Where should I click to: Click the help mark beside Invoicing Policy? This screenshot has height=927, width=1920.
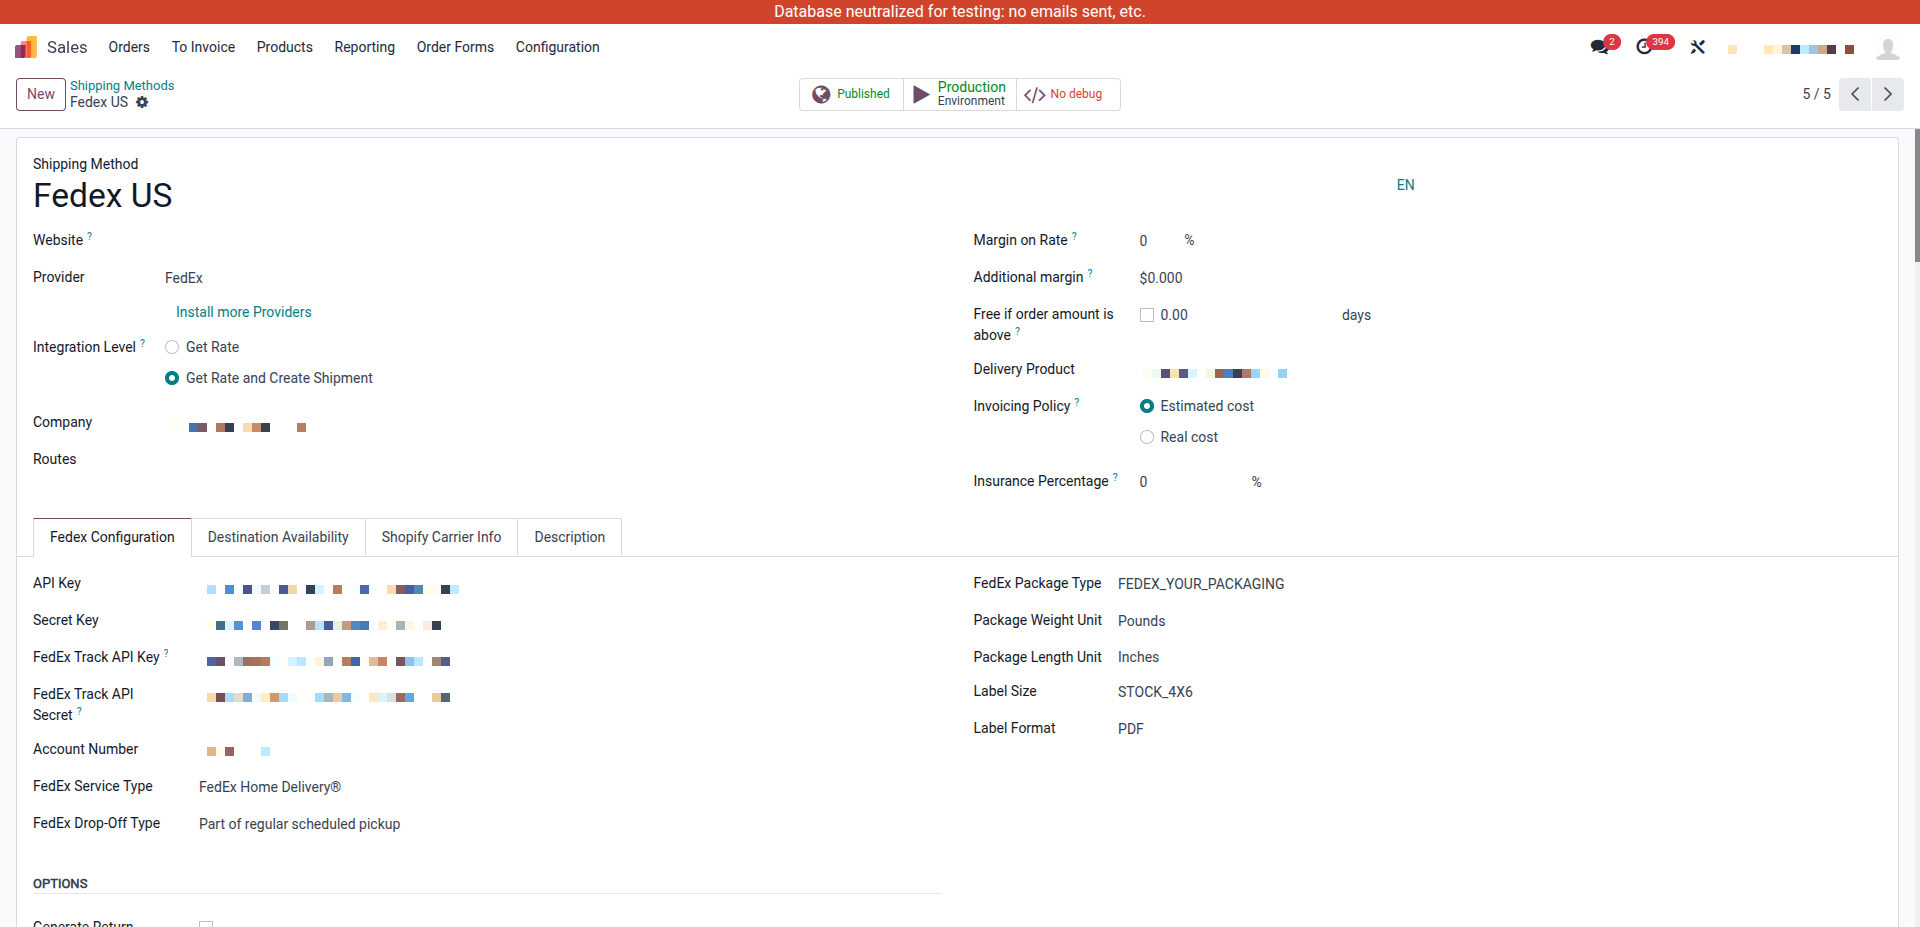(x=1077, y=402)
